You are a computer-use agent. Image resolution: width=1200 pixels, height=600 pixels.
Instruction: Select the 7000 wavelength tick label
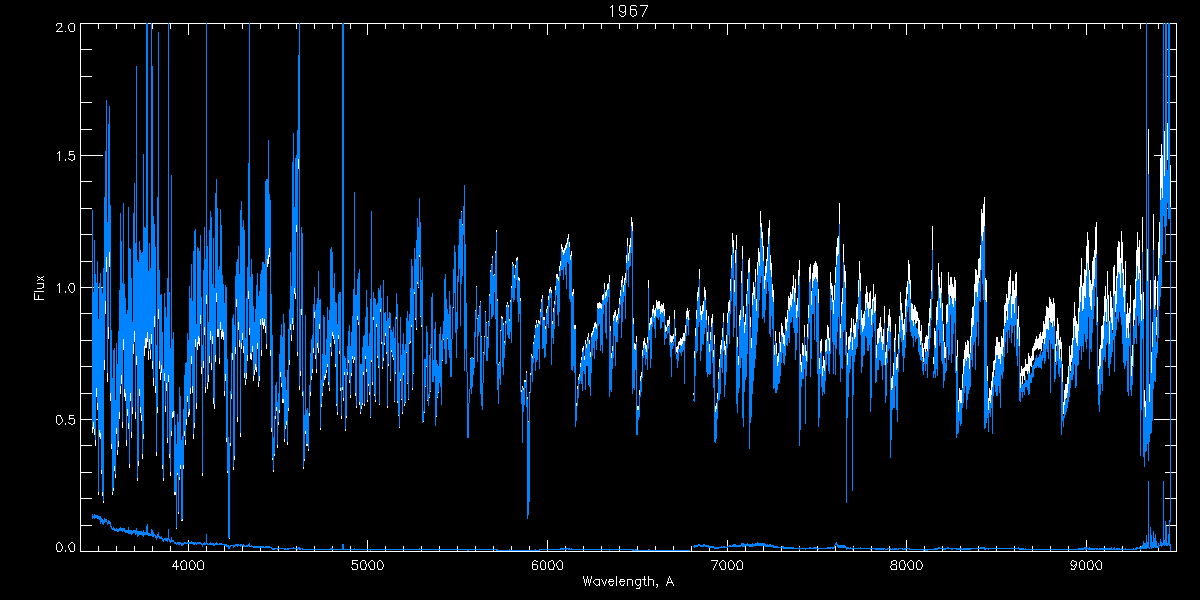(x=727, y=565)
